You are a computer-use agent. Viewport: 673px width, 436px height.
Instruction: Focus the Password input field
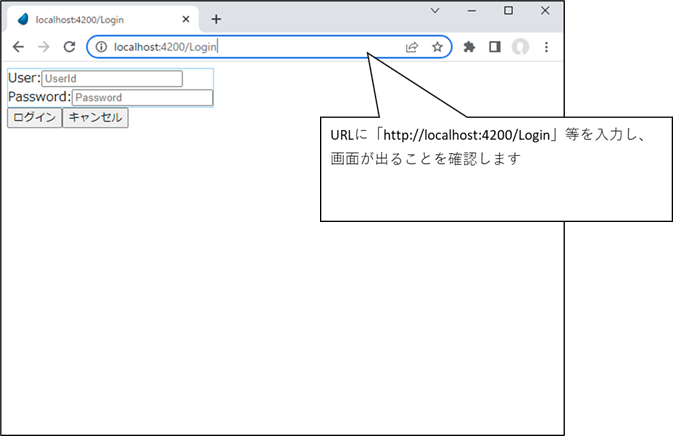[142, 98]
